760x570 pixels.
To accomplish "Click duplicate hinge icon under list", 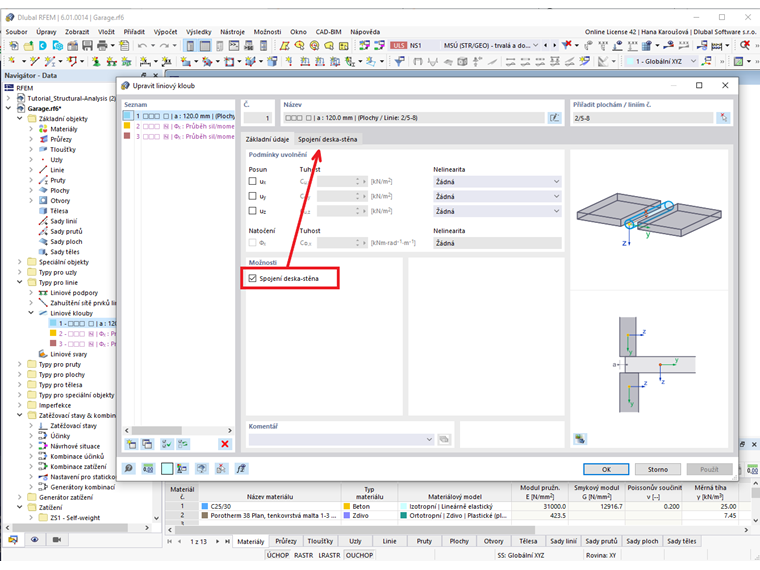I will [x=147, y=444].
